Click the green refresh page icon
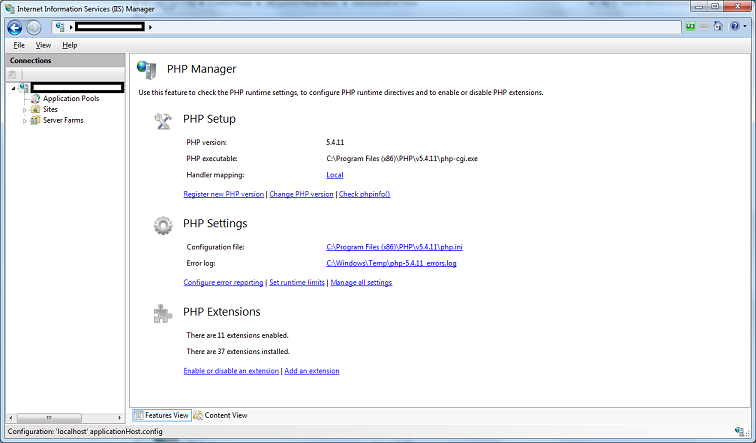This screenshot has height=443, width=756. (x=690, y=26)
